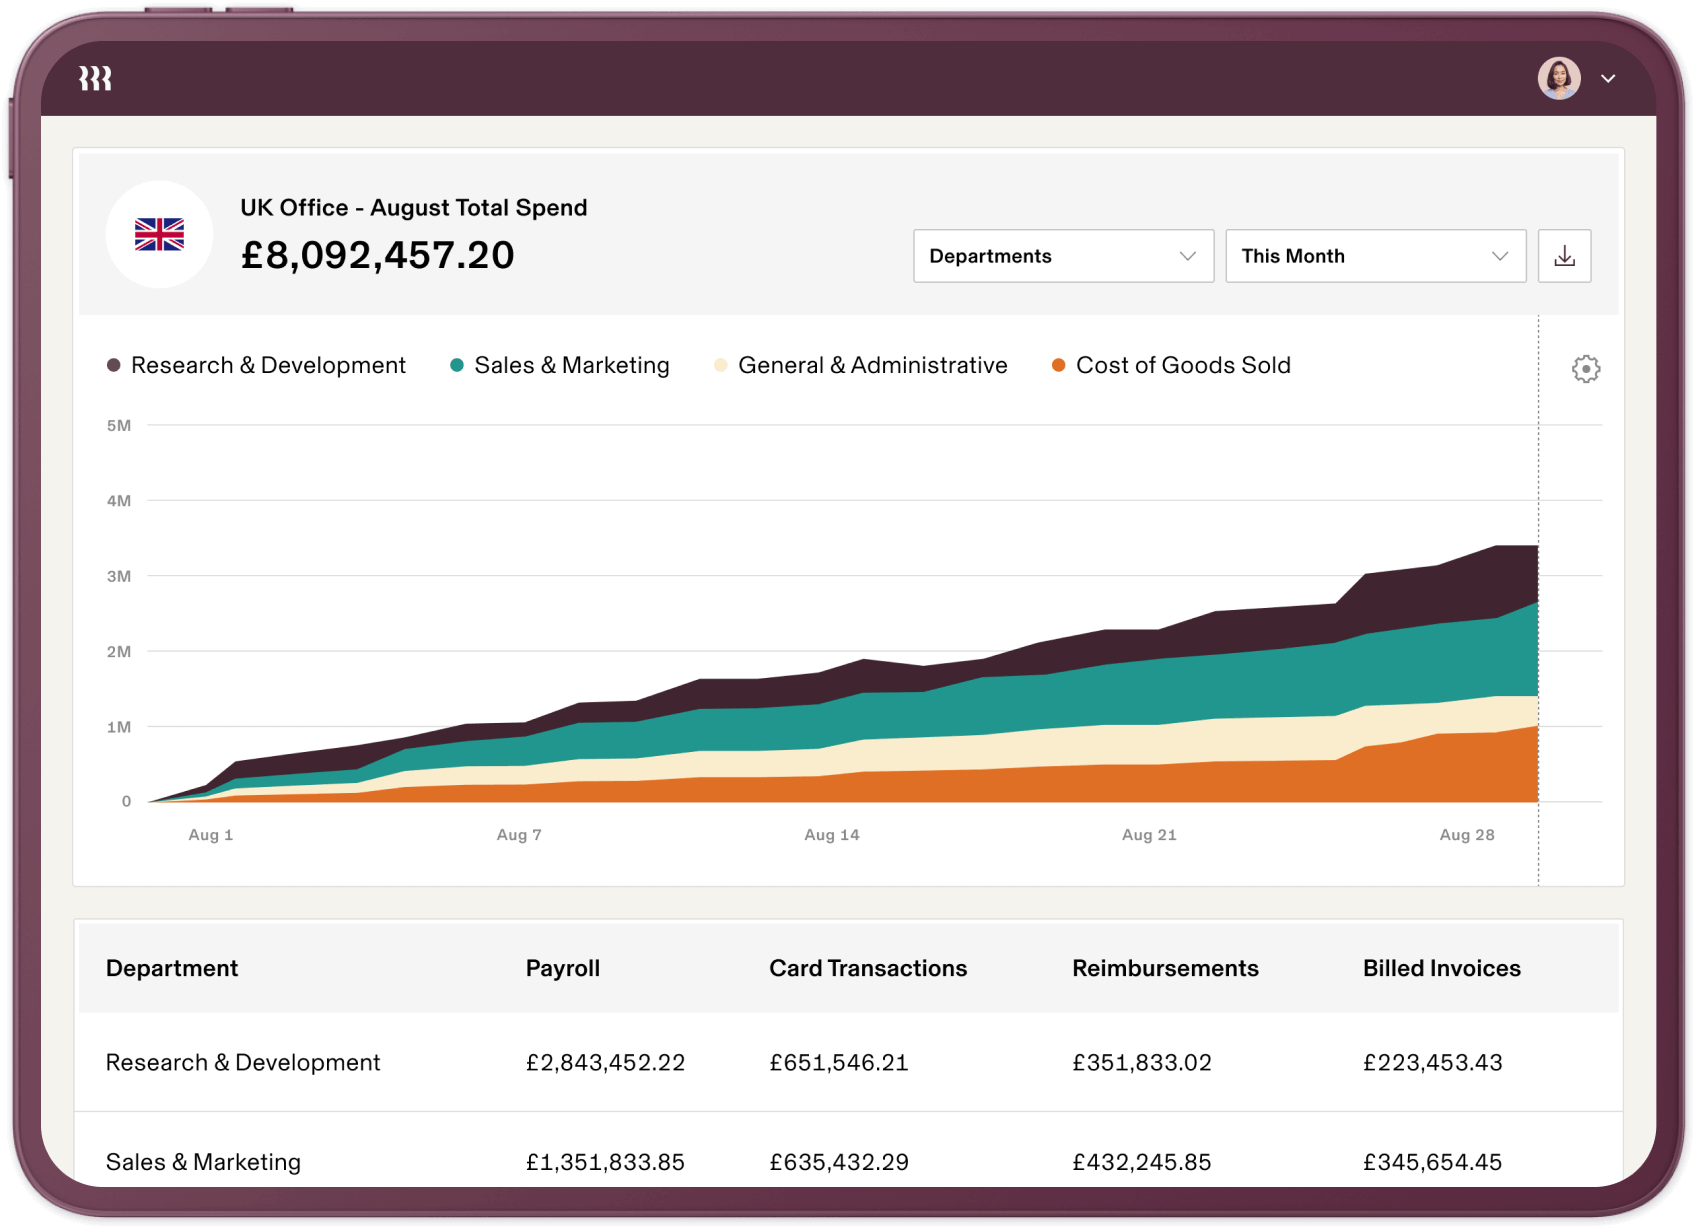Click the download export icon
The height and width of the screenshot is (1229, 1696).
(x=1563, y=256)
